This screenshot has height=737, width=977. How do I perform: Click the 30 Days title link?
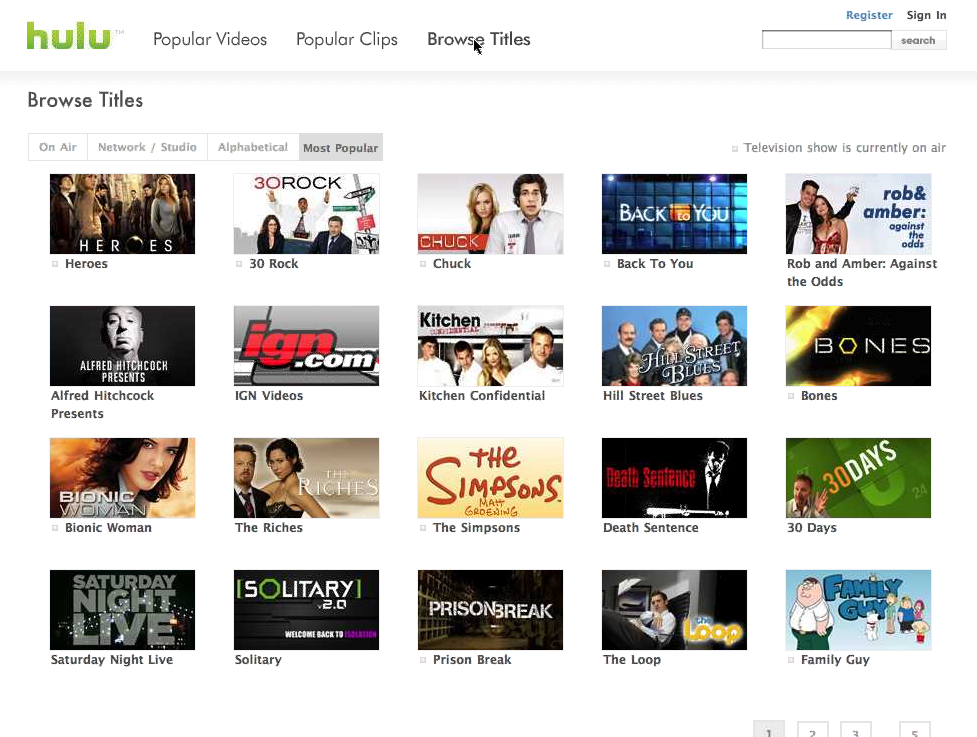point(812,528)
